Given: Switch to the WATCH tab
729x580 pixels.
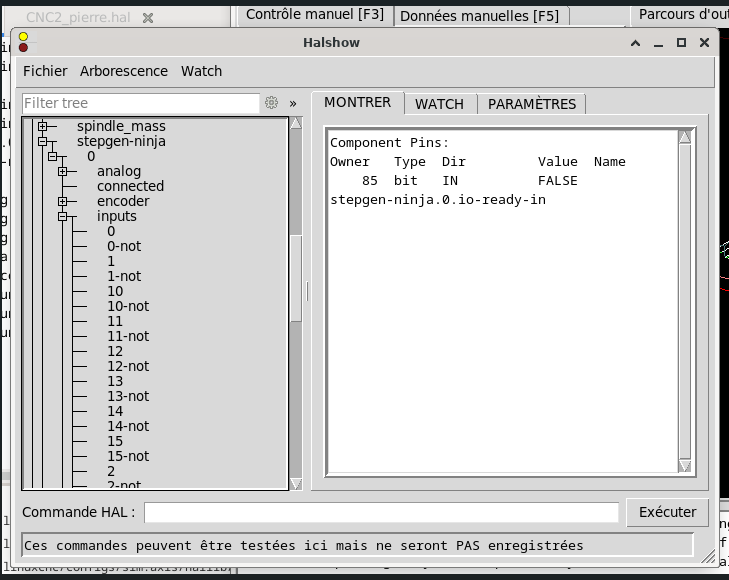Looking at the screenshot, I should (439, 104).
